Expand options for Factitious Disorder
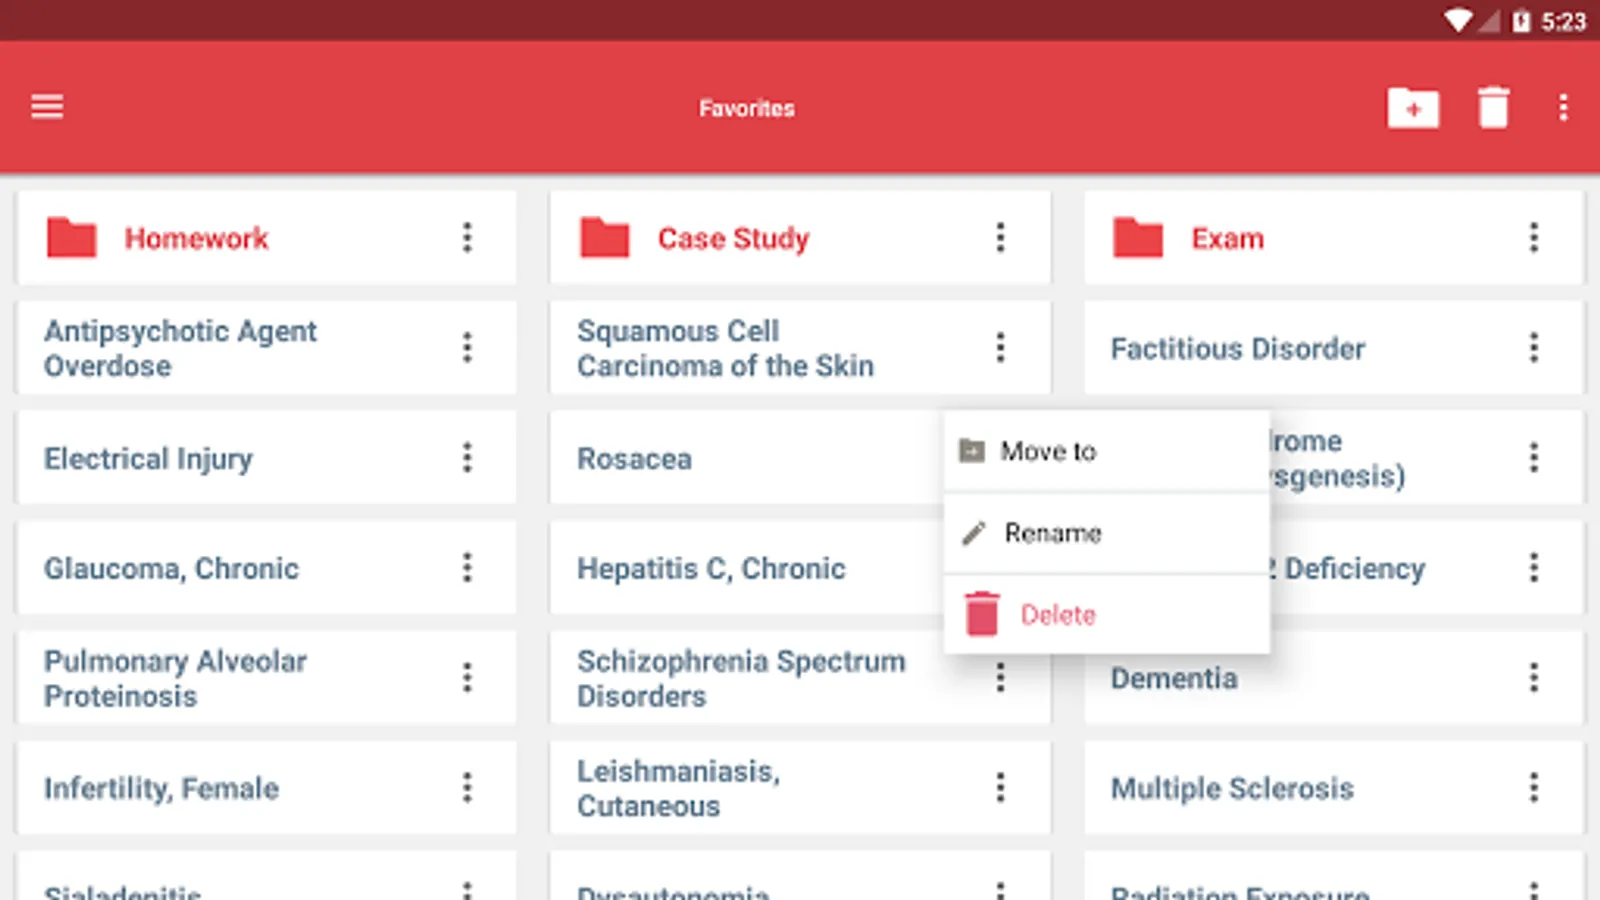 1533,348
